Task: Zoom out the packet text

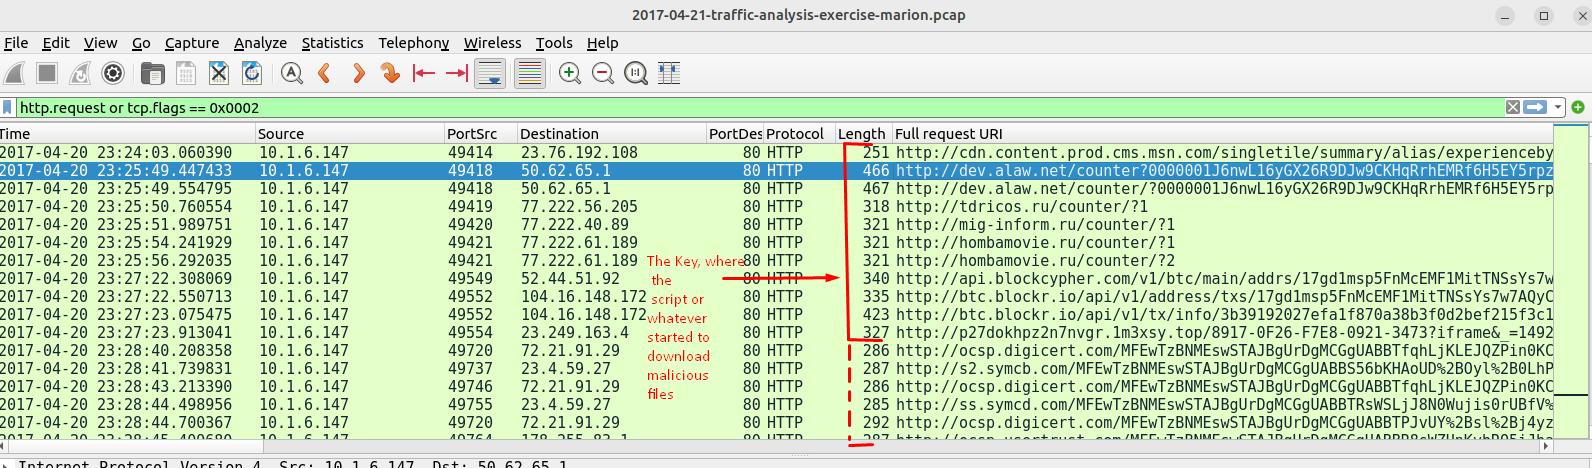Action: tap(603, 73)
